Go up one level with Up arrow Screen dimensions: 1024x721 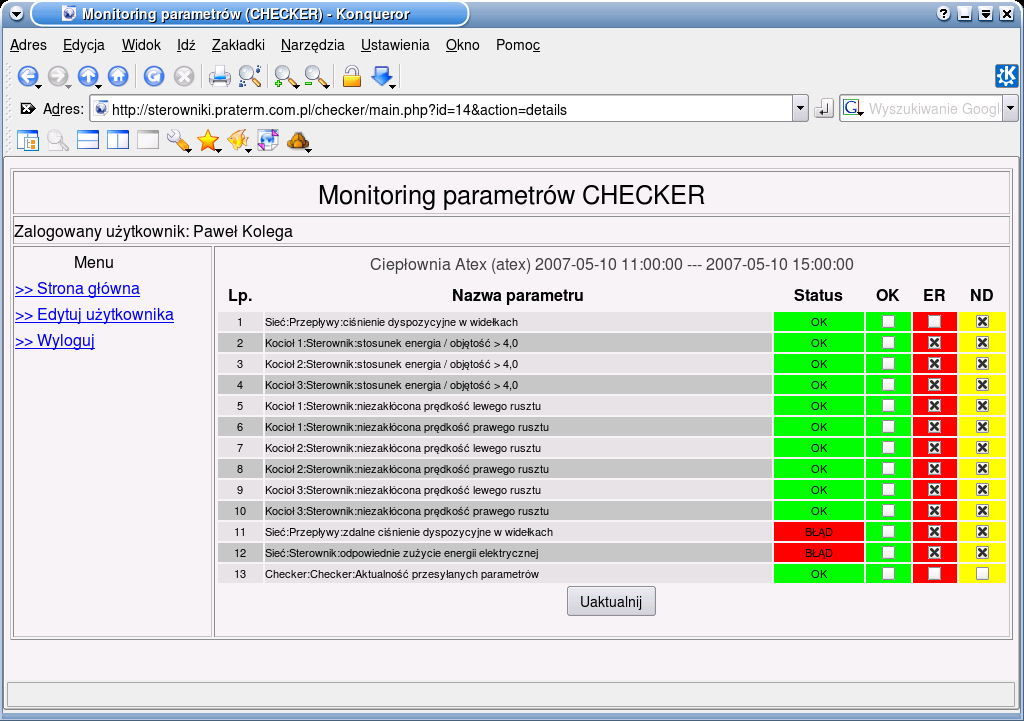88,77
